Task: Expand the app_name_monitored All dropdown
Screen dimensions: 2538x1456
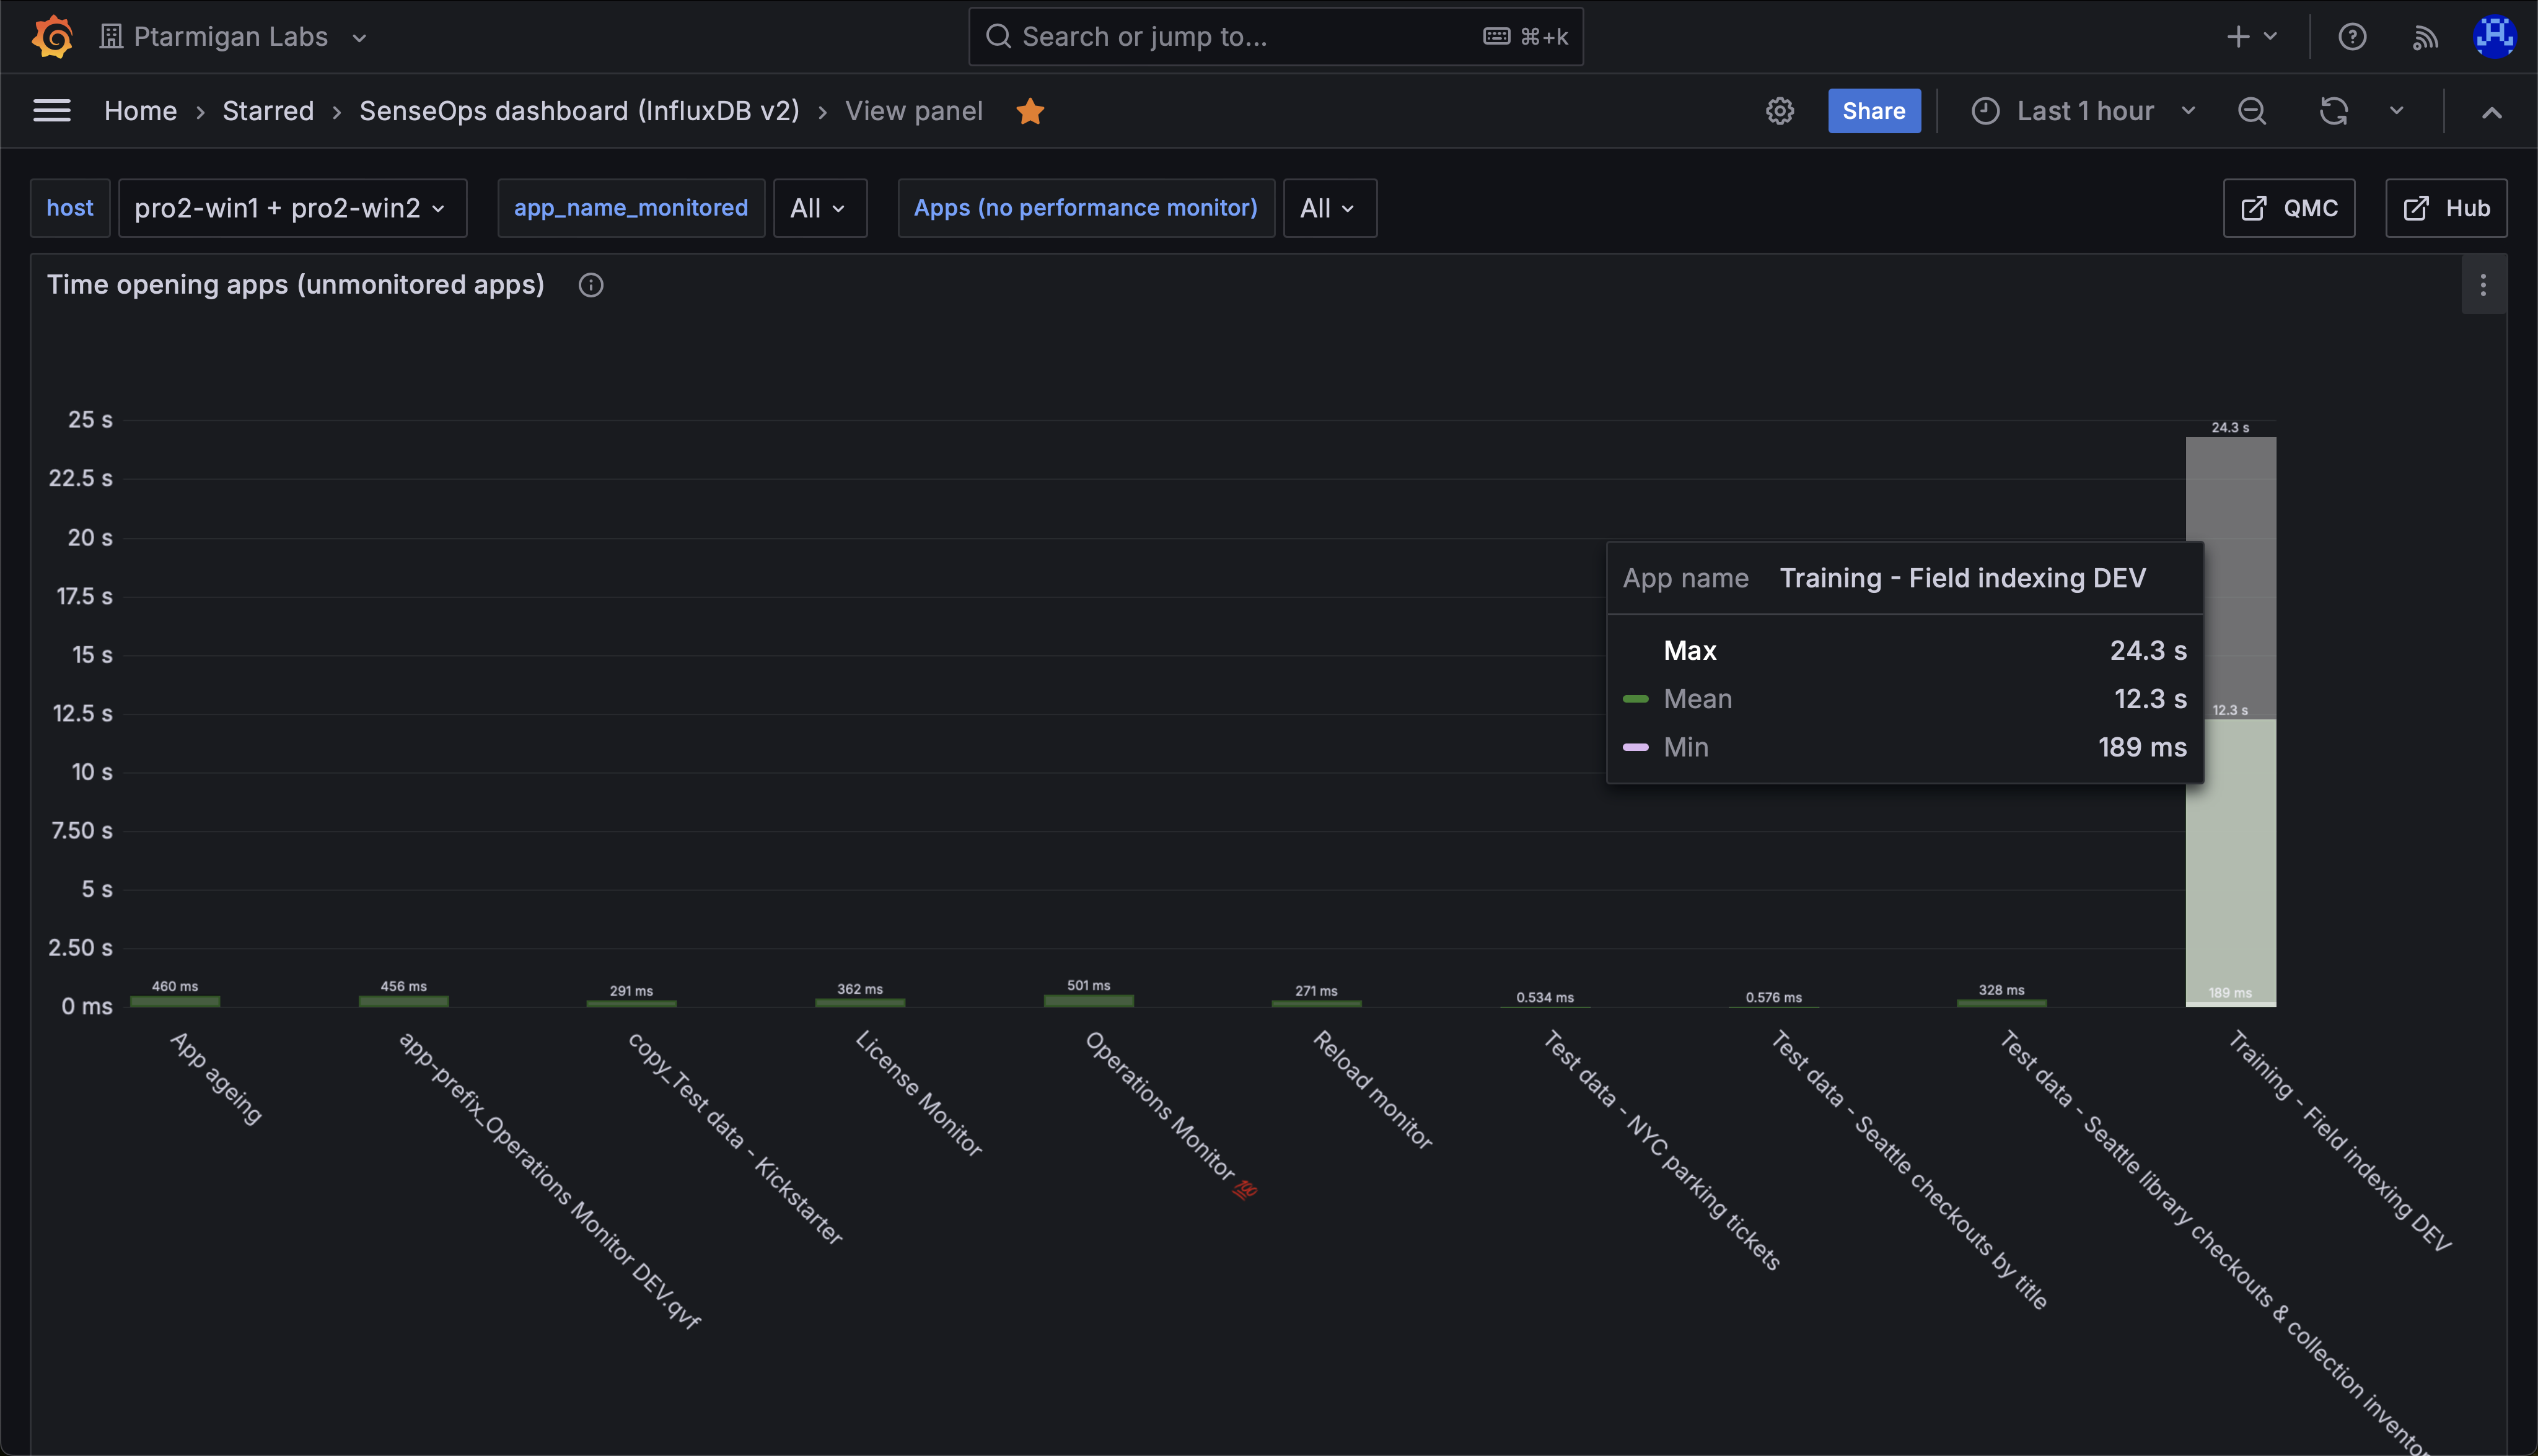Action: (x=819, y=208)
